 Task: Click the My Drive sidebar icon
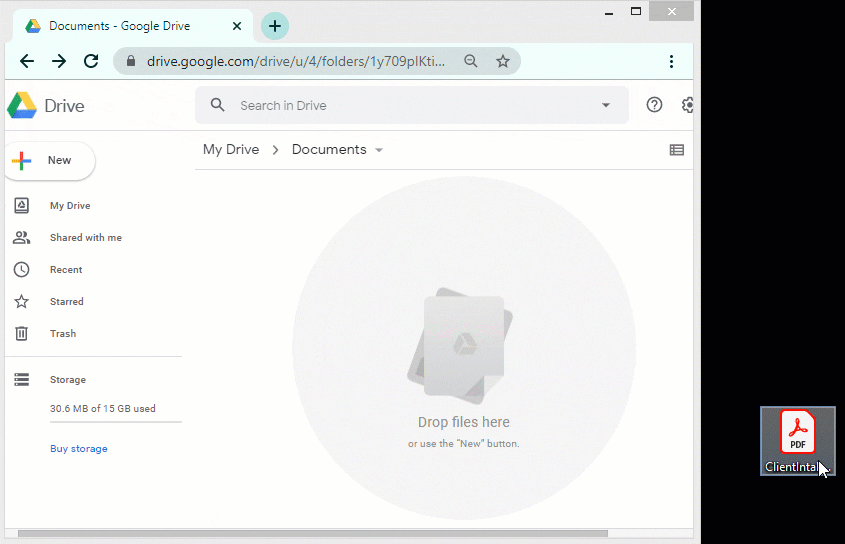click(22, 205)
